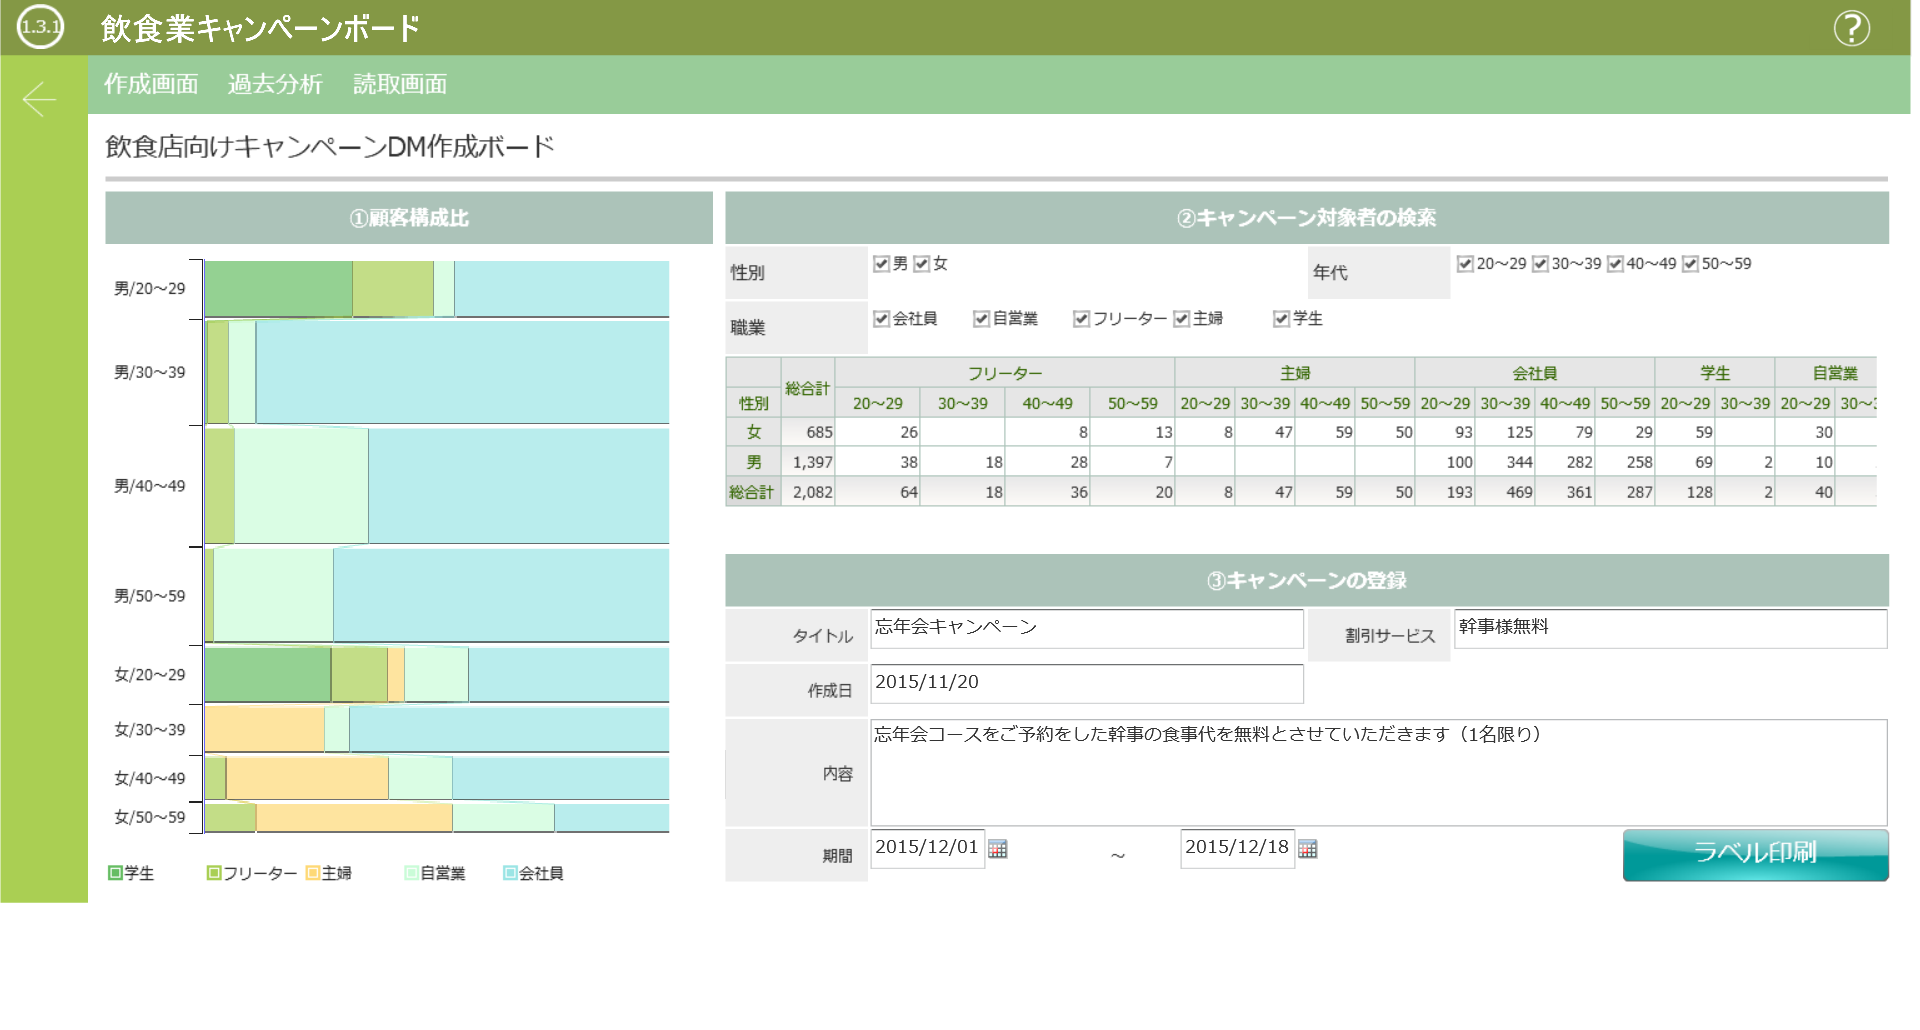Click the 内容 text area

coord(1379,773)
